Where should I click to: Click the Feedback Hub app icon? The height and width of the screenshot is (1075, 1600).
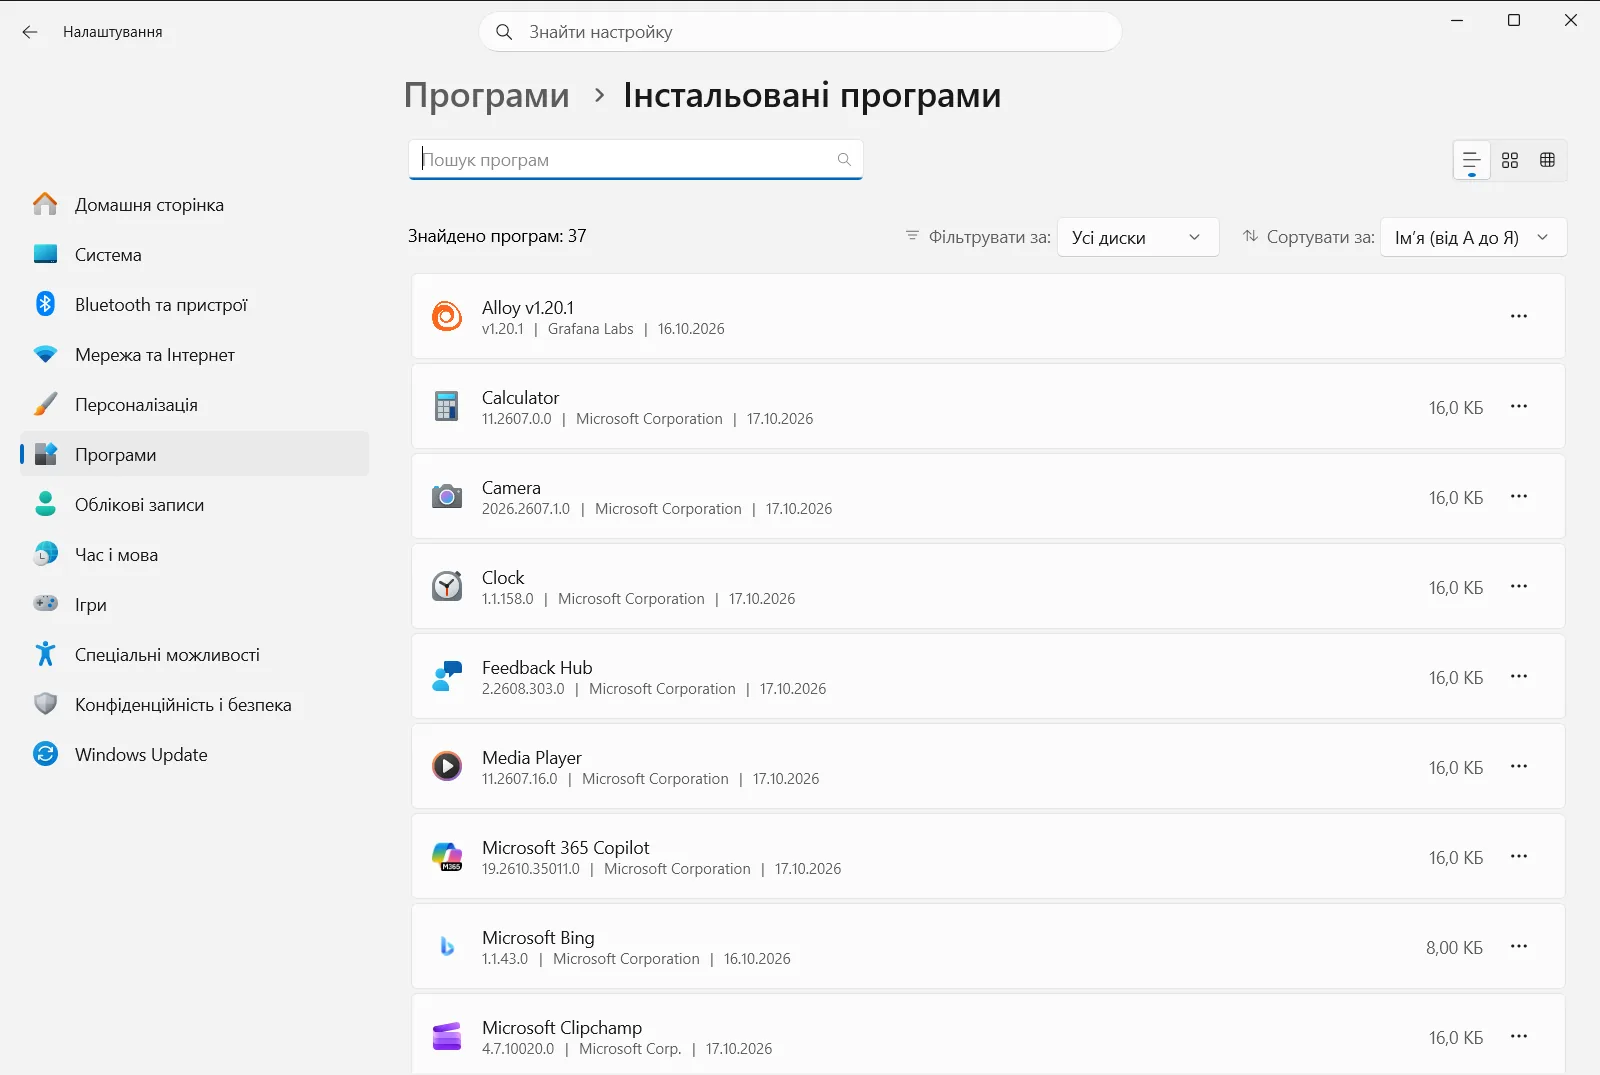point(447,676)
